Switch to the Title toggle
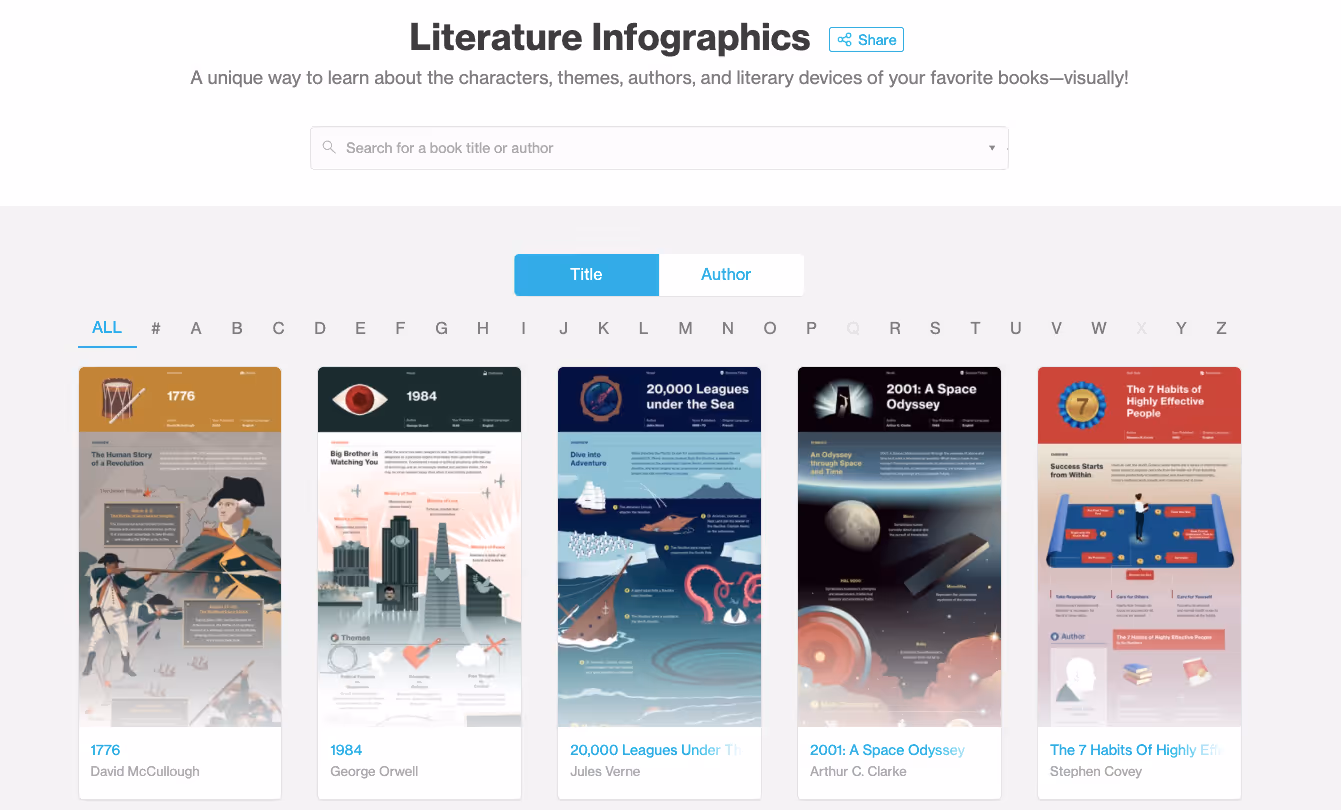The height and width of the screenshot is (810, 1341). coord(587,275)
